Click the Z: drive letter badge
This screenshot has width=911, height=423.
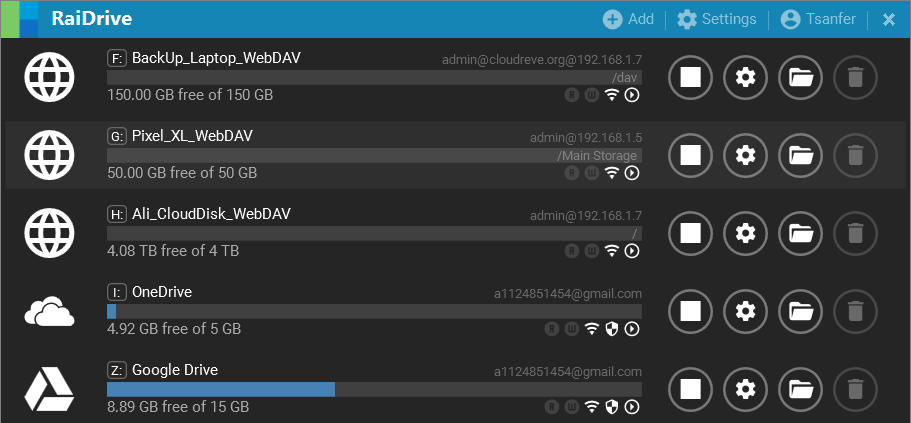117,370
